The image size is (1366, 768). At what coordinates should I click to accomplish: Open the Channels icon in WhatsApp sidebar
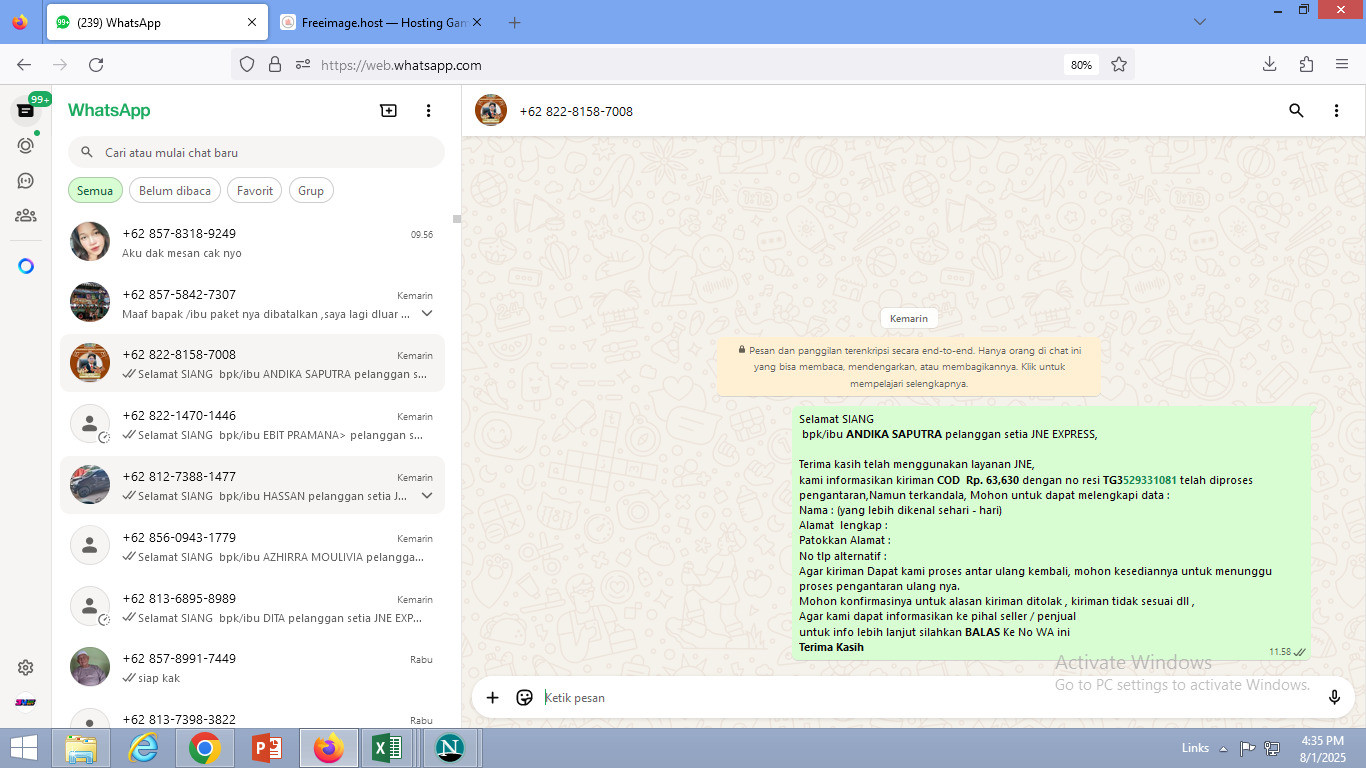[x=26, y=180]
